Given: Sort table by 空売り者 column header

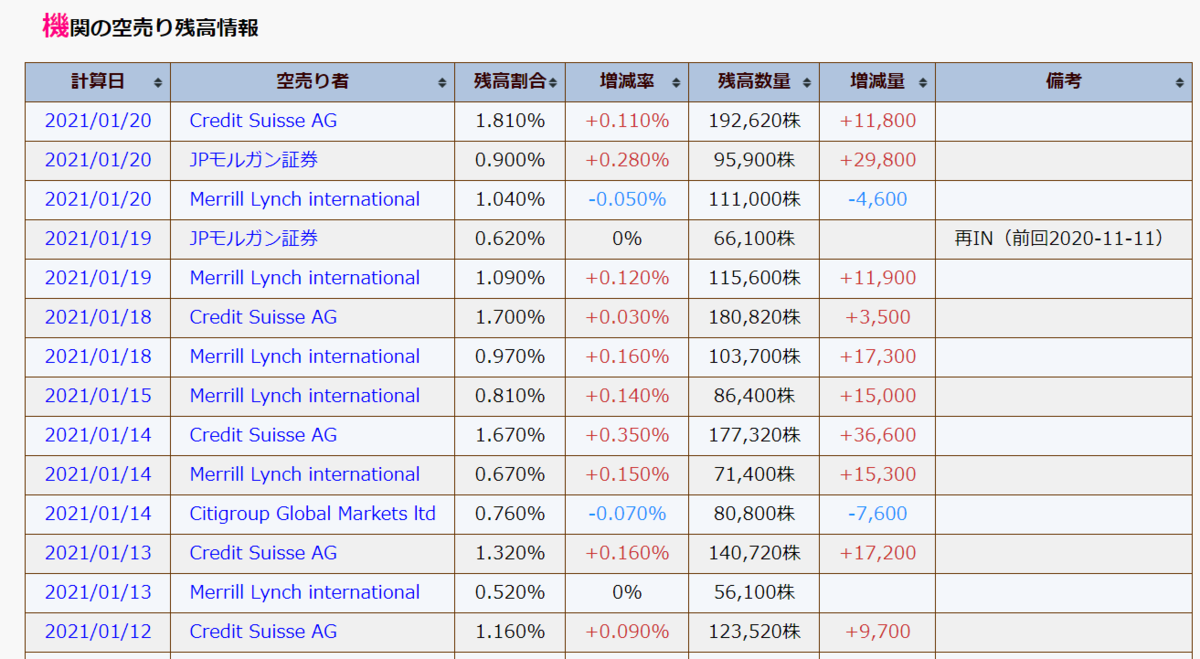Looking at the screenshot, I should pos(313,82).
